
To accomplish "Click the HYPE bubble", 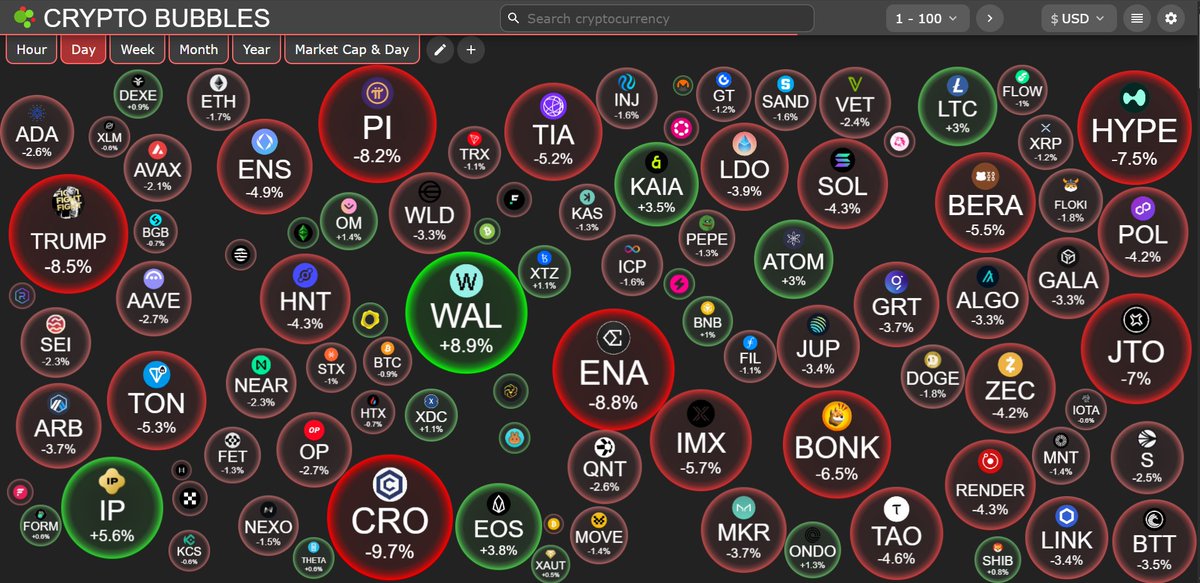I will coord(1134,125).
